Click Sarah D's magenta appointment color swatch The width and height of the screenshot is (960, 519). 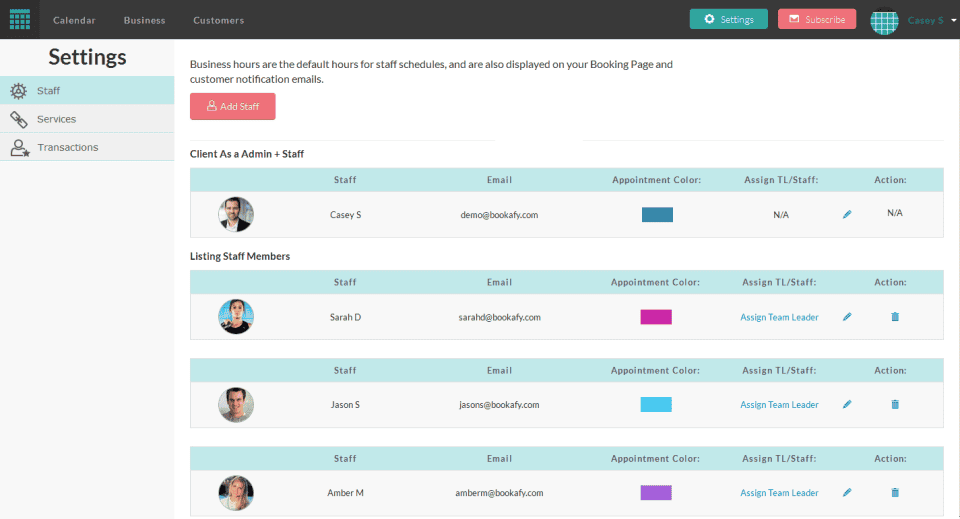[656, 317]
